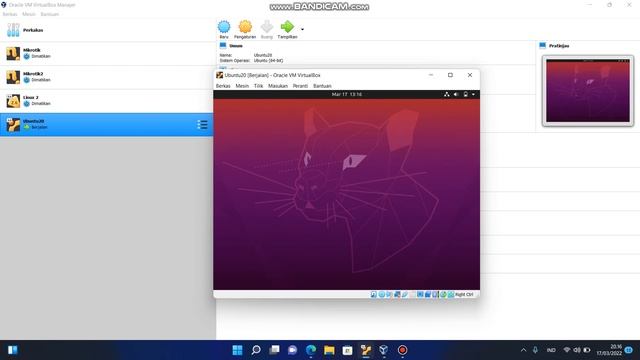Open File Explorer from taskbar

[x=329, y=350]
